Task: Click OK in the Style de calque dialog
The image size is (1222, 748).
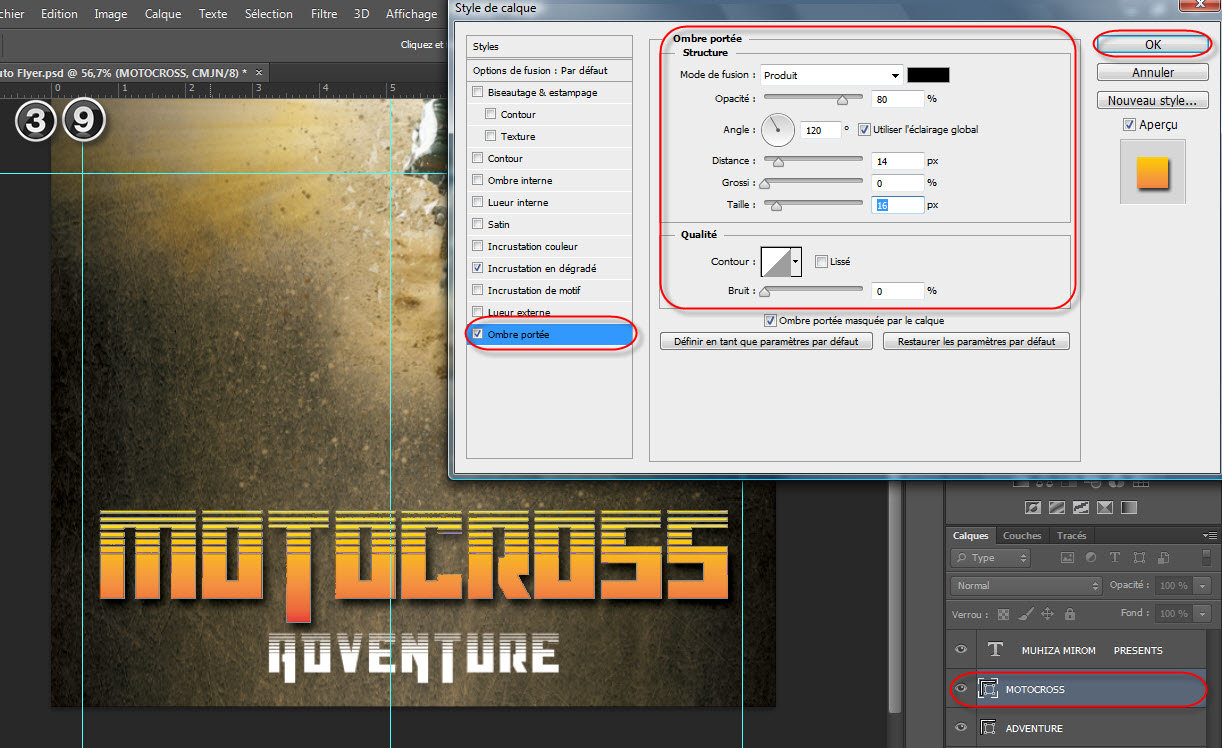Action: click(1153, 44)
